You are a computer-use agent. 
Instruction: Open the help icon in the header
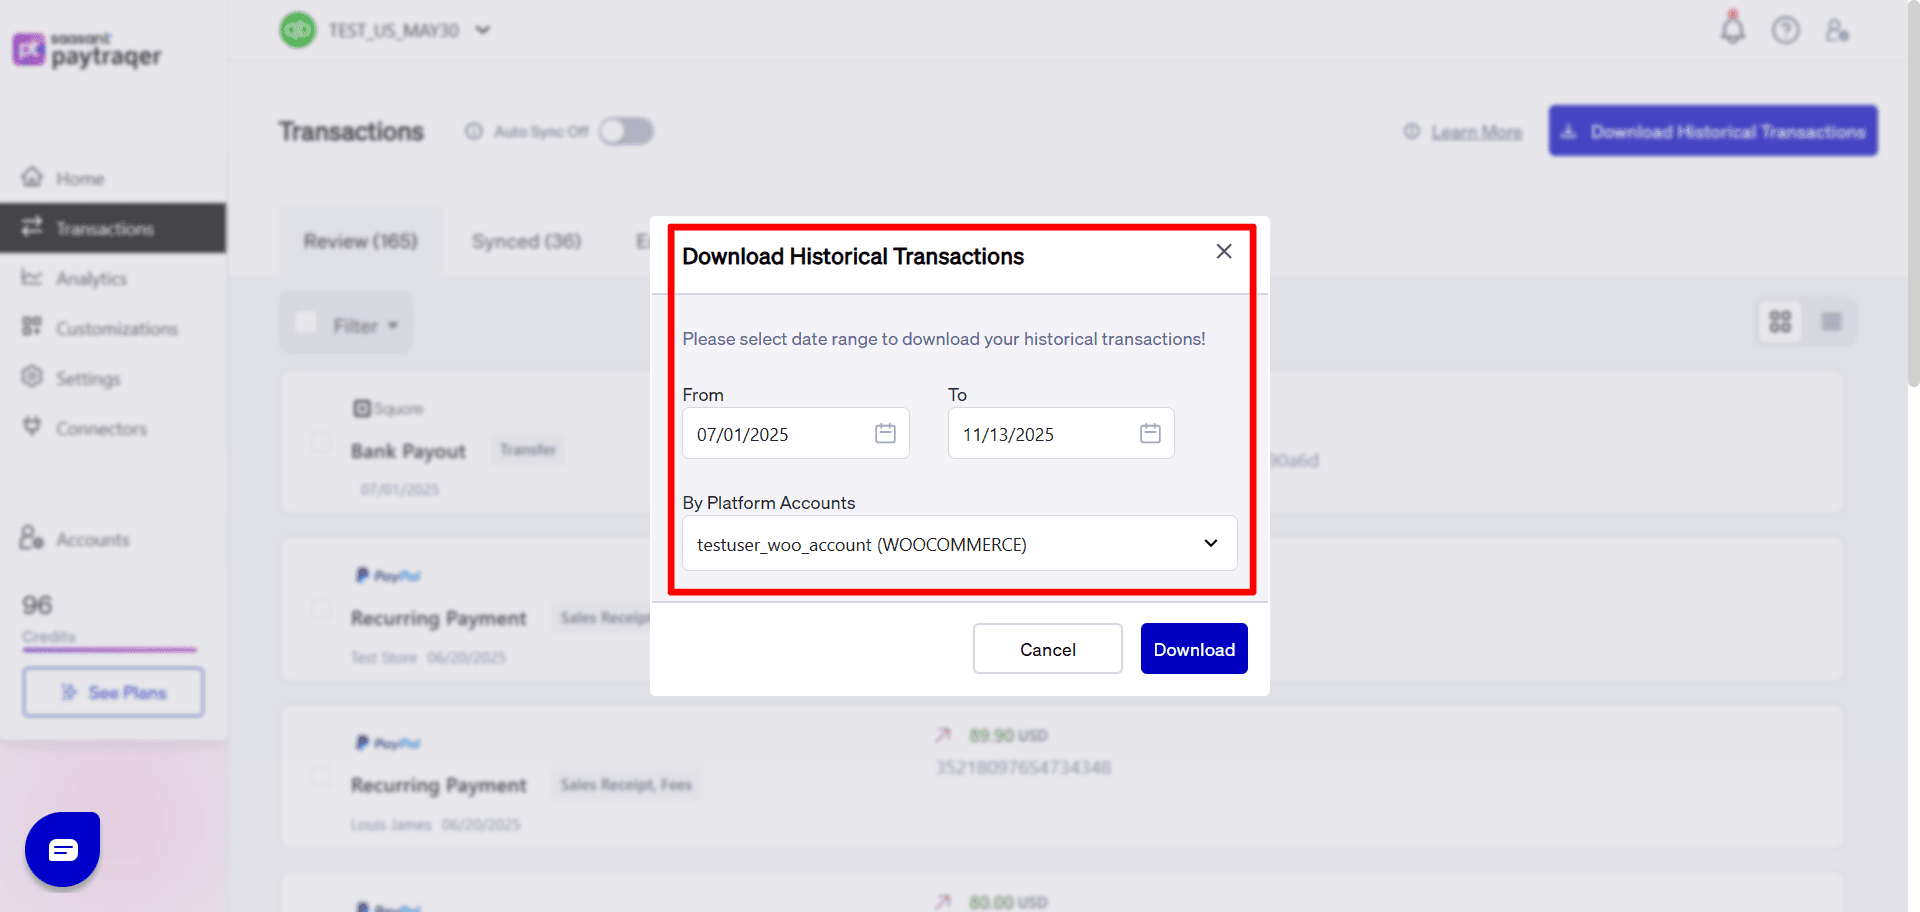[x=1786, y=30]
